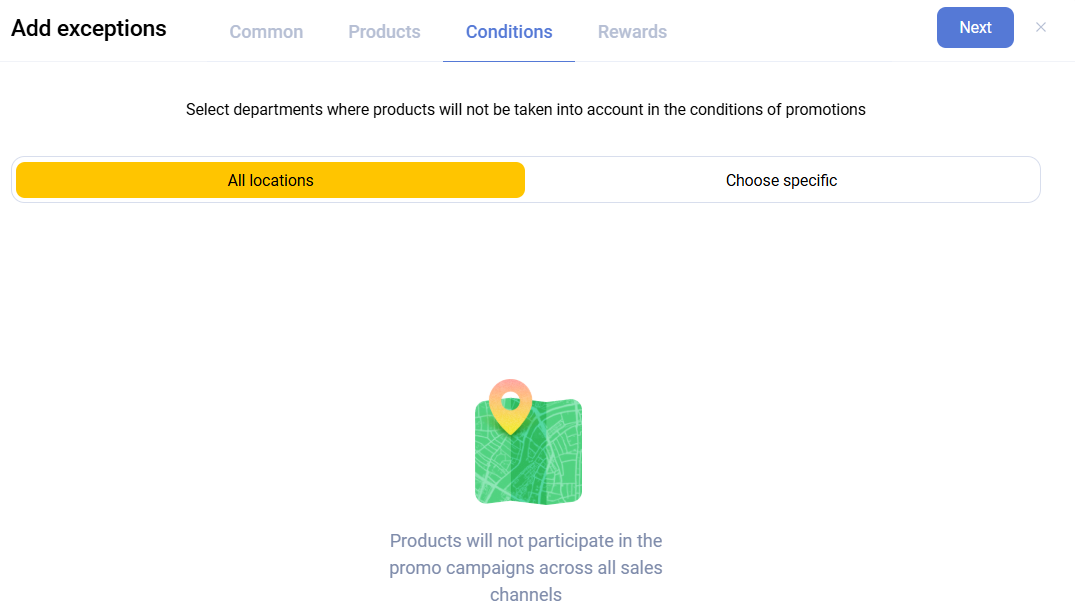Jump to the Rewards tab
Screen dimensions: 1075x613
[632, 32]
